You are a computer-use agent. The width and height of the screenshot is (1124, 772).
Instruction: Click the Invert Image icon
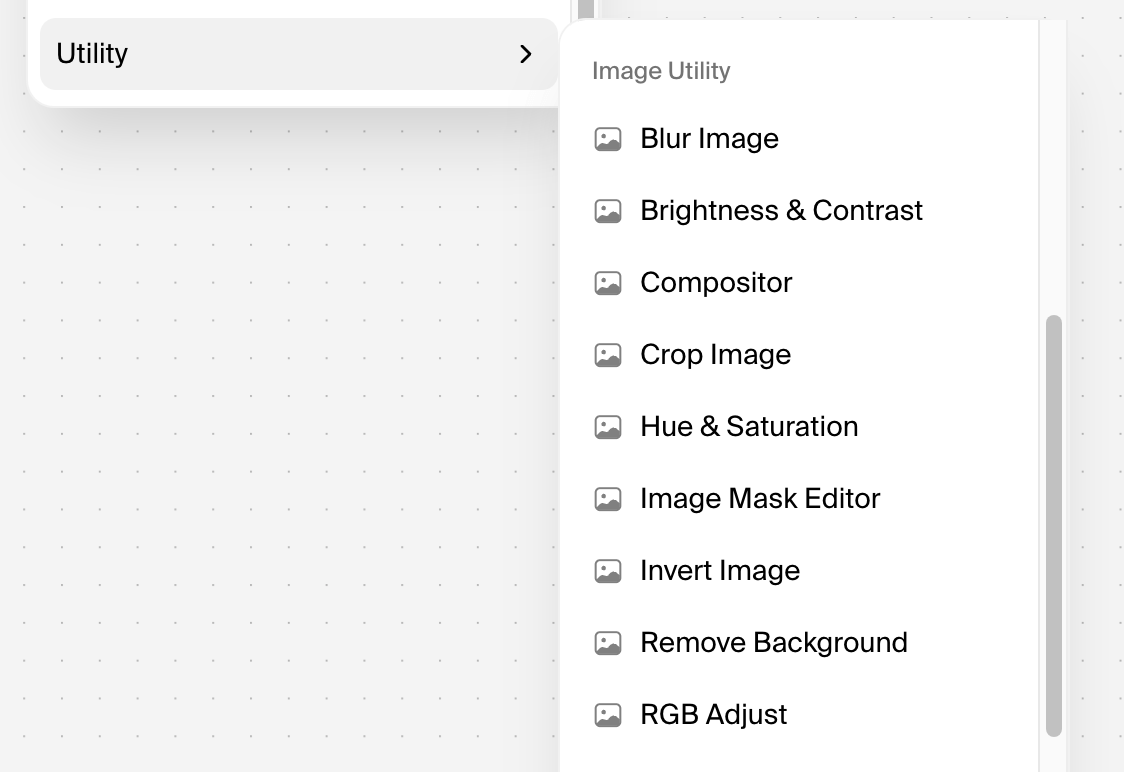click(608, 571)
